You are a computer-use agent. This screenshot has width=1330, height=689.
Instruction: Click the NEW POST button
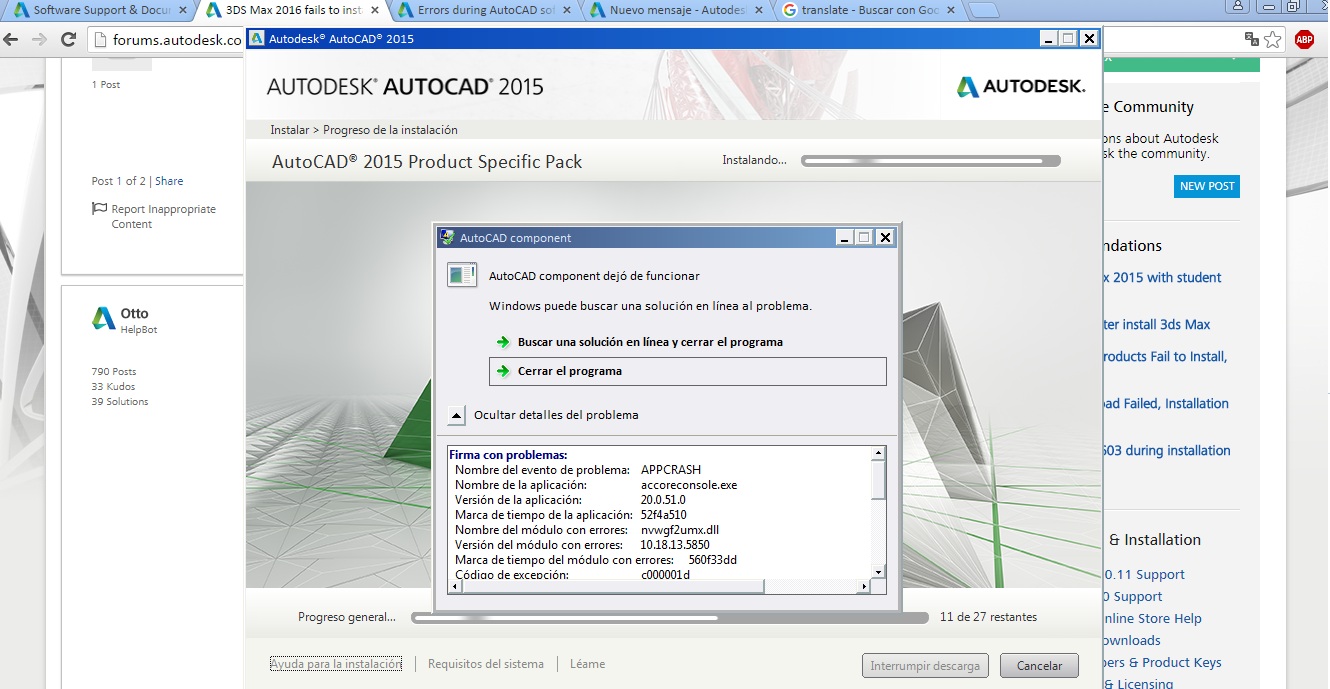click(x=1206, y=186)
